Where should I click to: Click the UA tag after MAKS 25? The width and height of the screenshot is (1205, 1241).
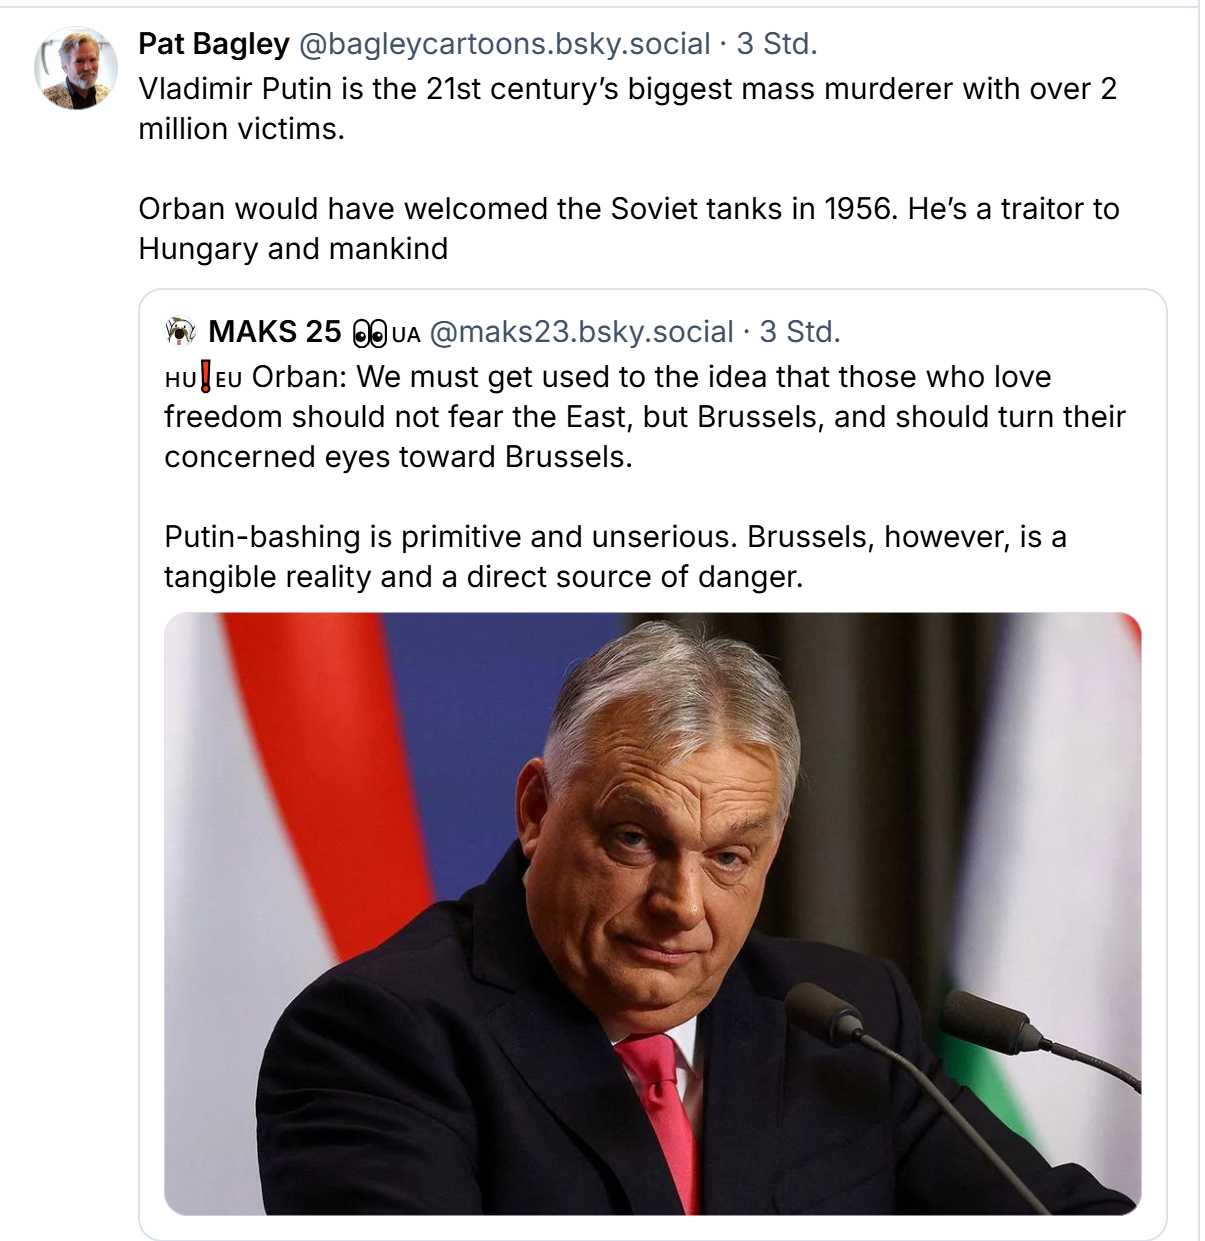(x=406, y=335)
